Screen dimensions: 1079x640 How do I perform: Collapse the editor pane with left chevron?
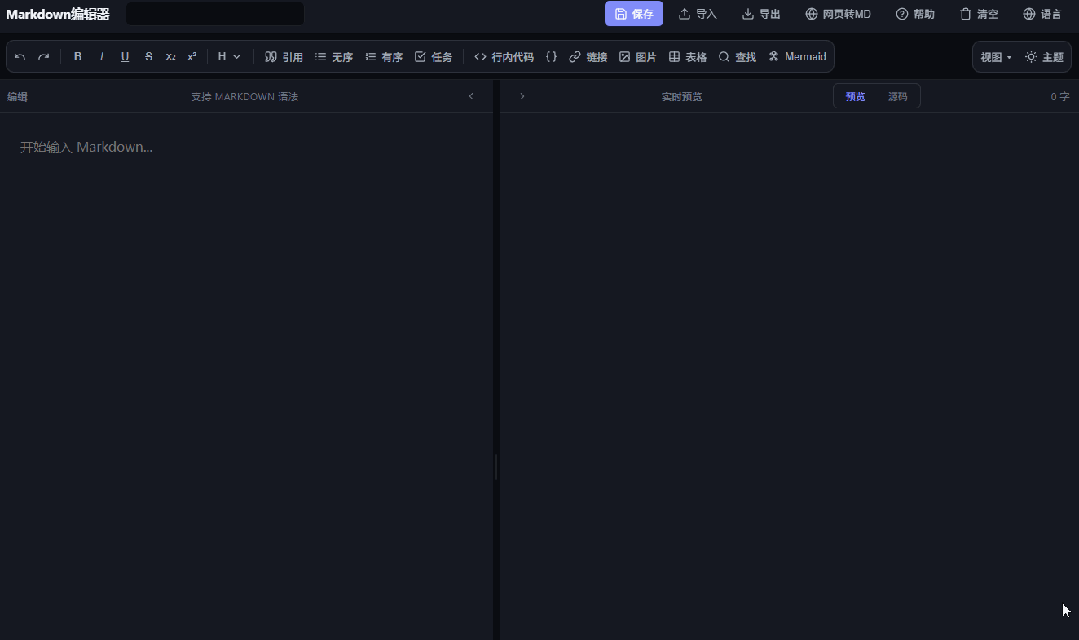coord(471,96)
